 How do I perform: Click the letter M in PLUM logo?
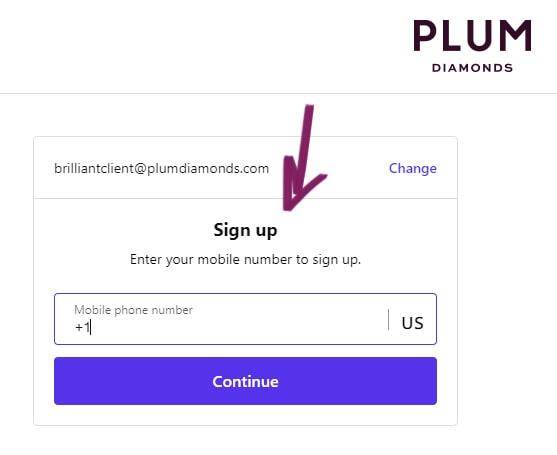click(515, 36)
